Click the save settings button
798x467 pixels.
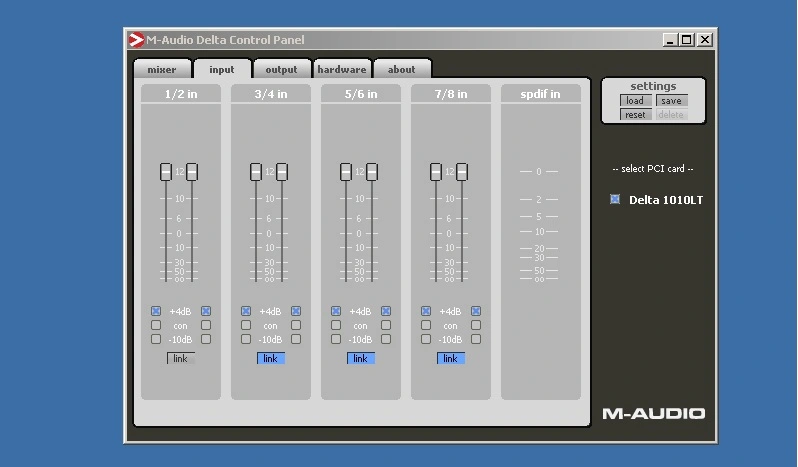click(671, 101)
